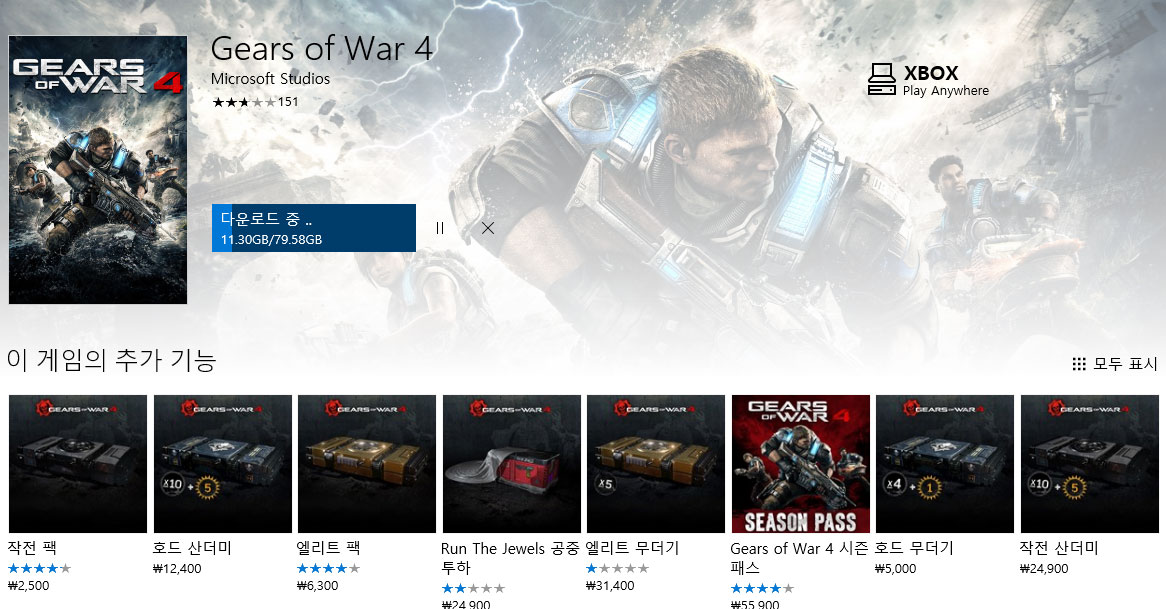The image size is (1166, 609).
Task: Pause the Gears of War 4 download
Action: tap(439, 228)
